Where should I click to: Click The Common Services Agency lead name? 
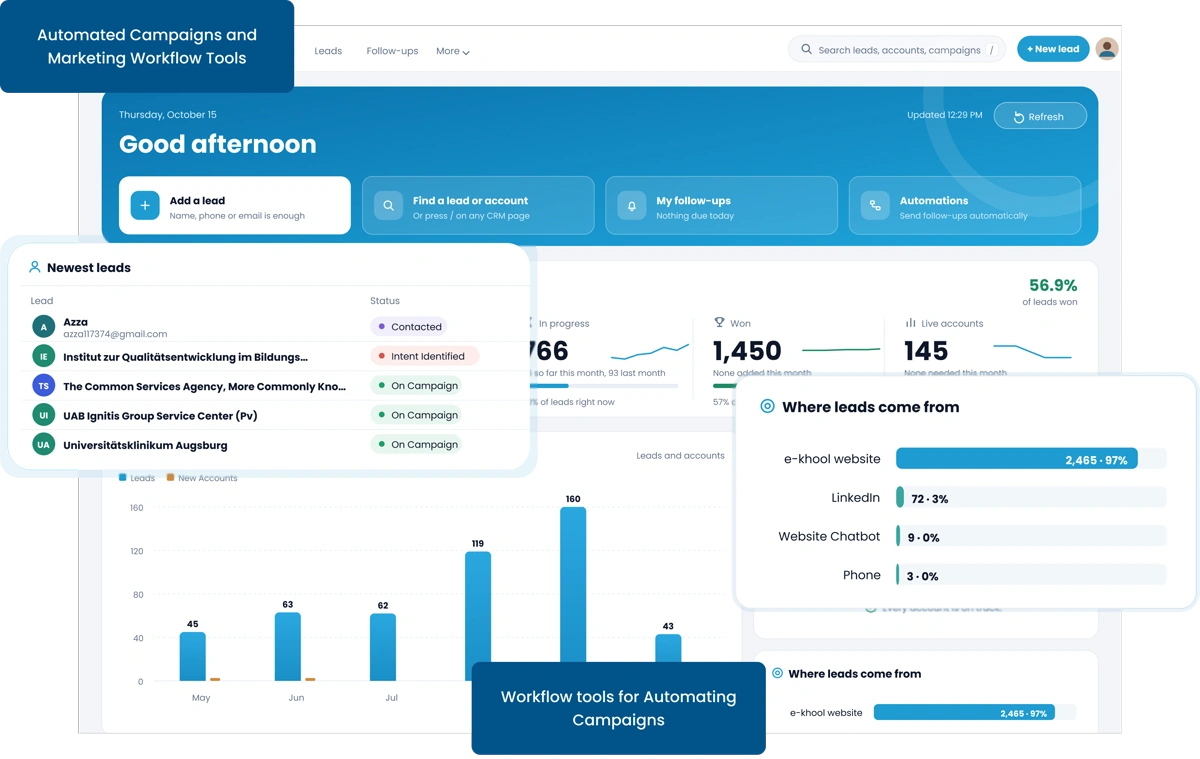click(x=204, y=386)
